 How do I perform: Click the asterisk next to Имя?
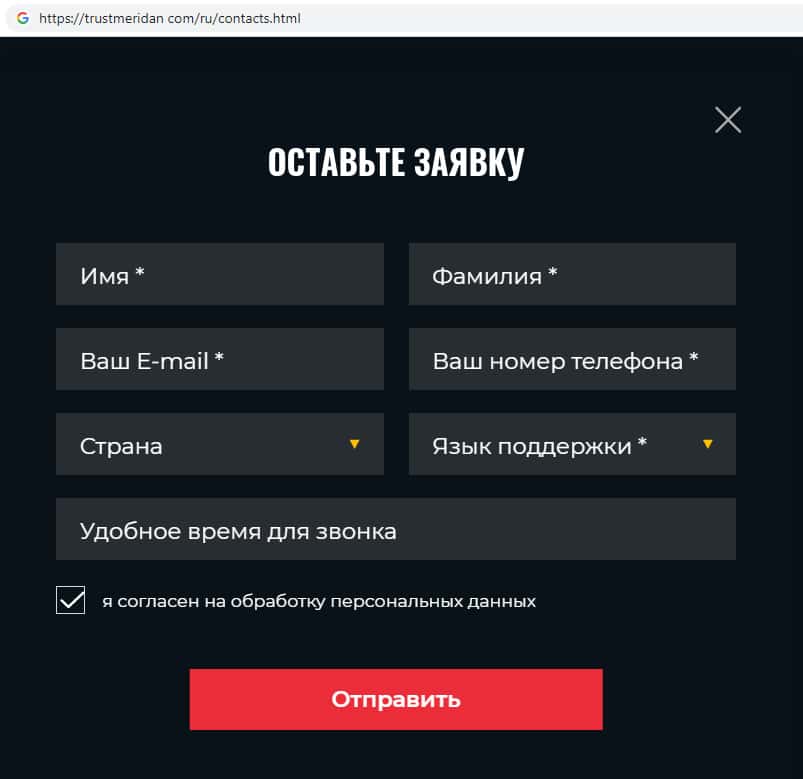point(140,273)
